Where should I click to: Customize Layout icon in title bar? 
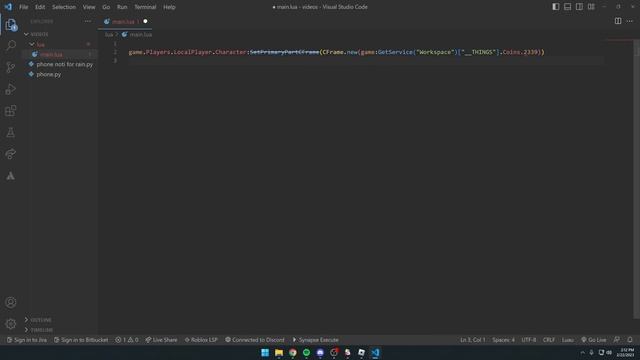pyautogui.click(x=591, y=7)
